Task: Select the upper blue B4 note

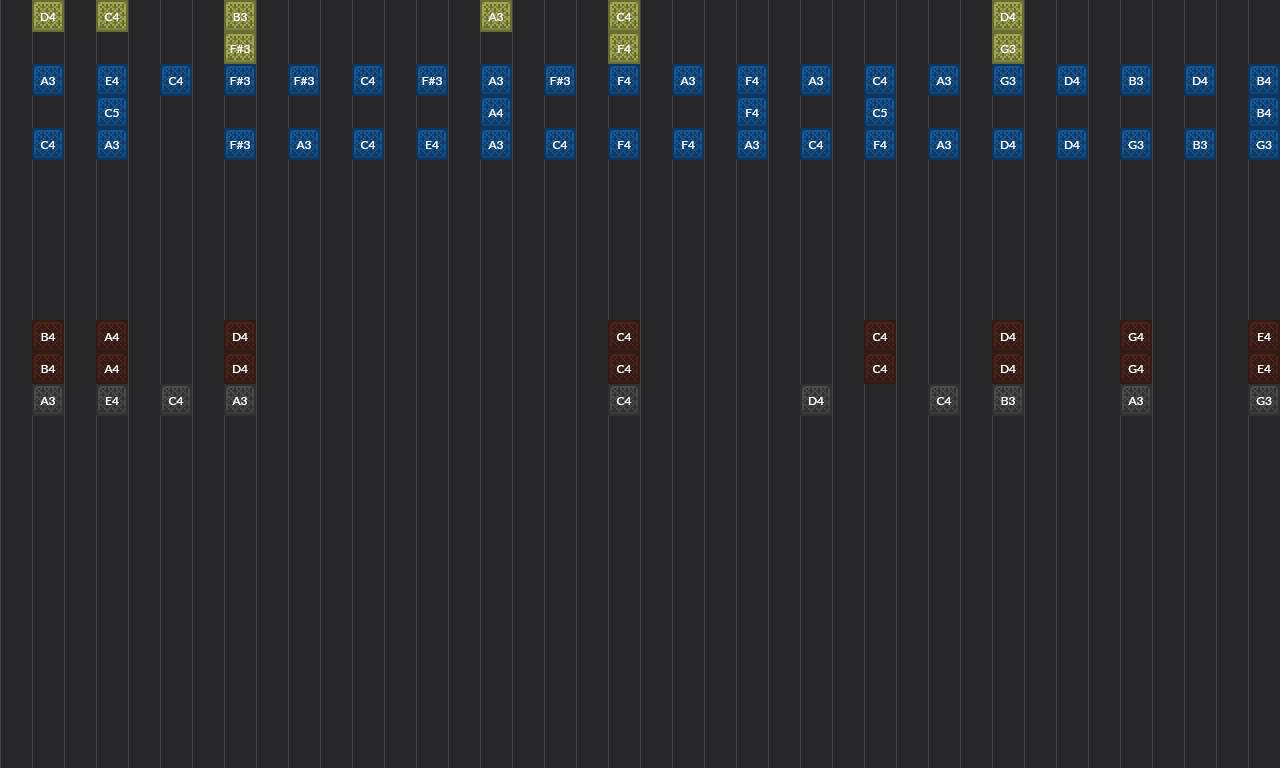Action: tap(1264, 81)
